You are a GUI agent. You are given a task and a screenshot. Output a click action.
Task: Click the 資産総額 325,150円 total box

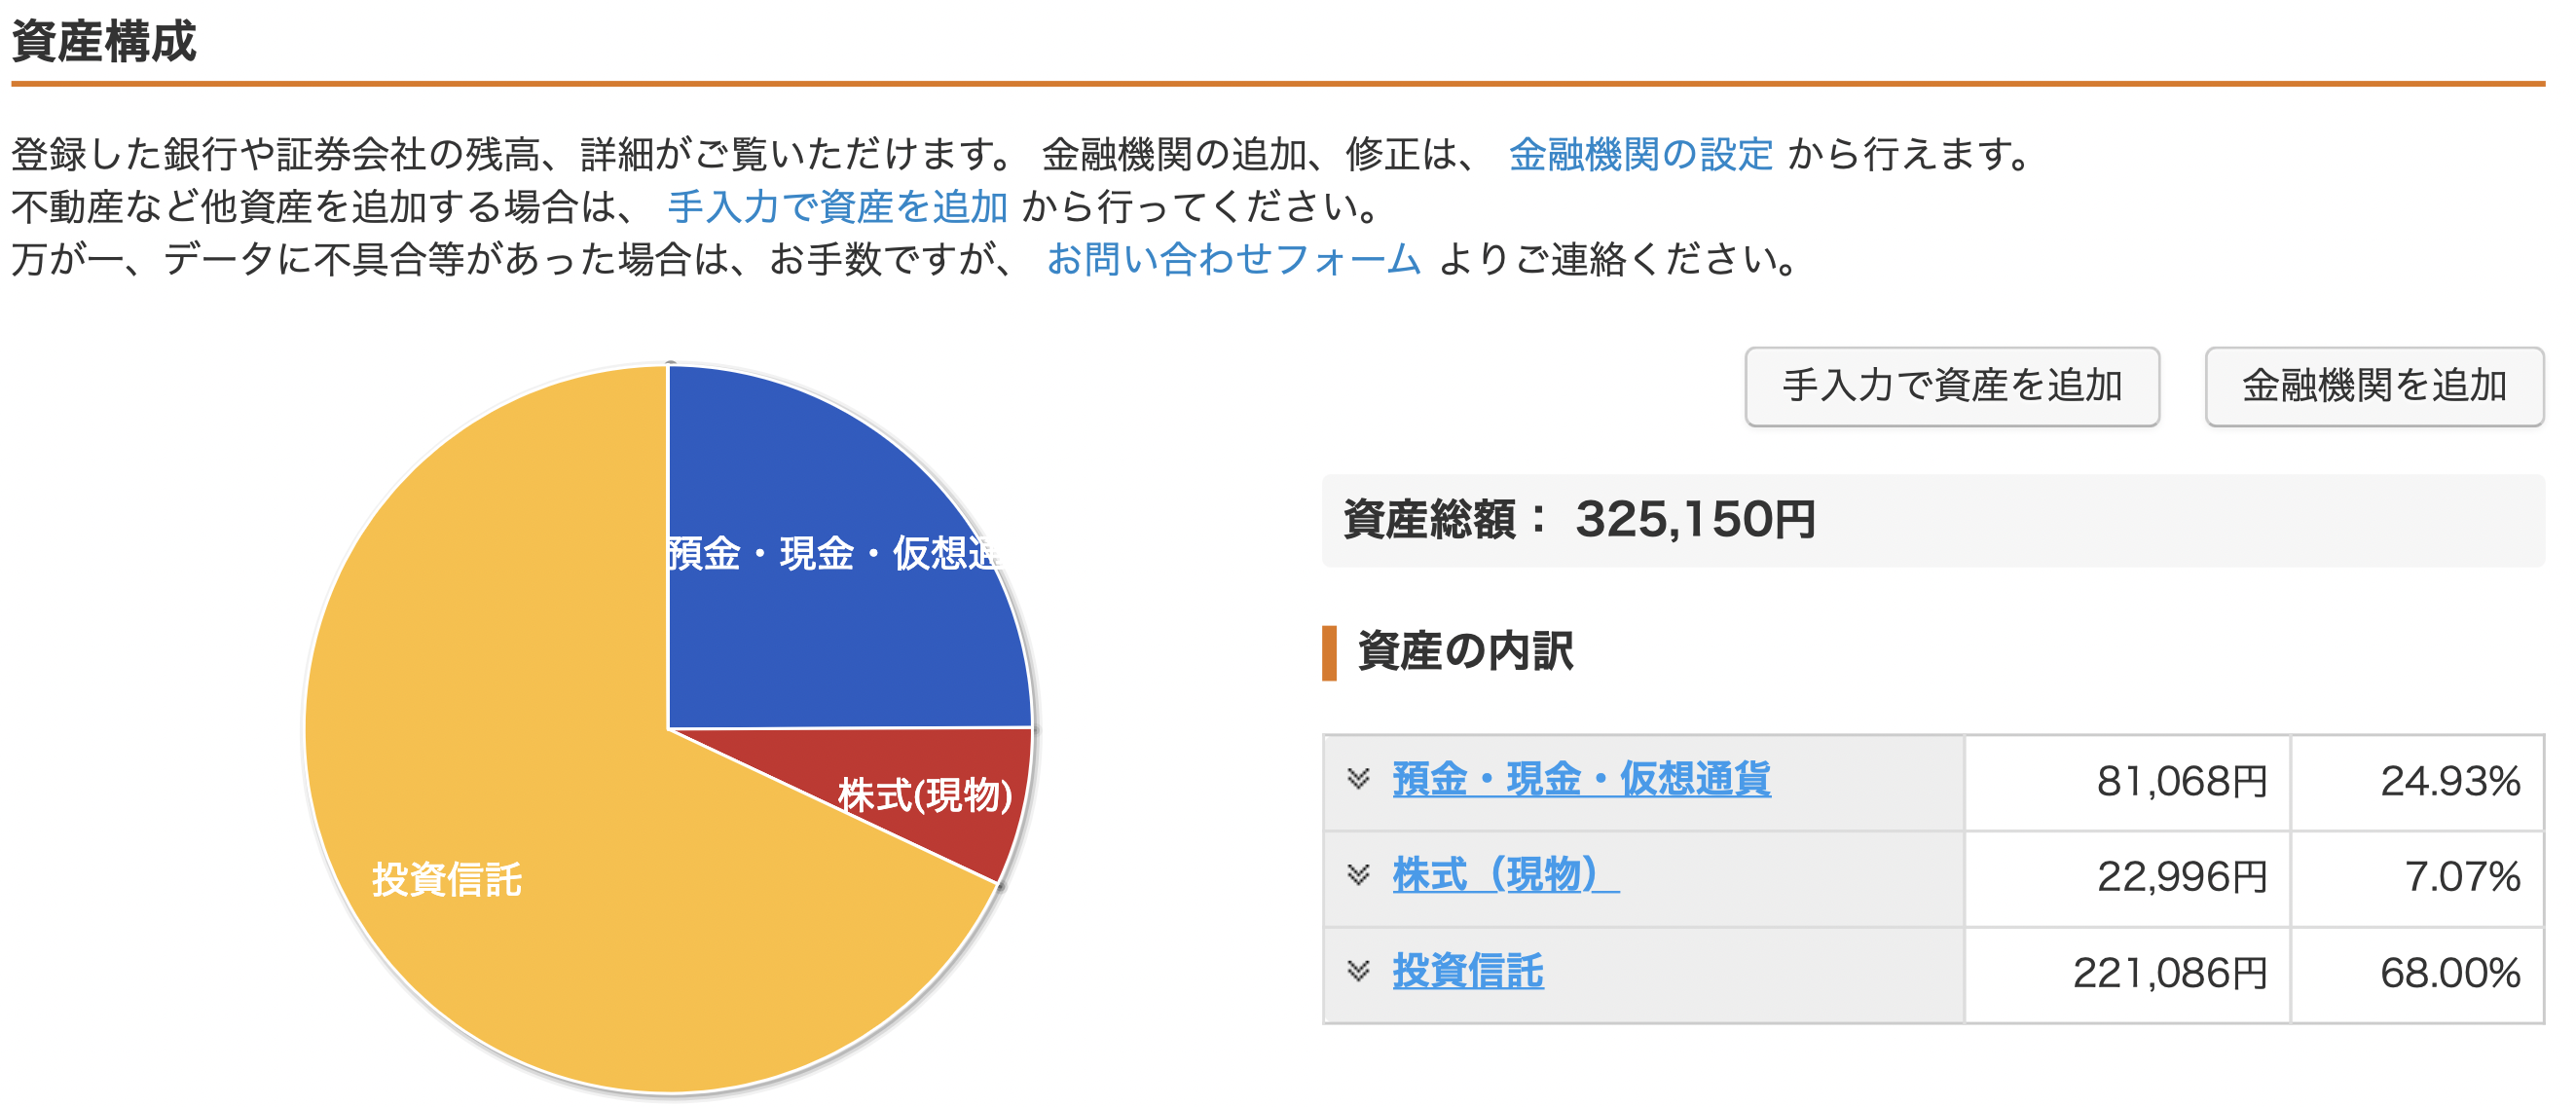click(x=1932, y=521)
